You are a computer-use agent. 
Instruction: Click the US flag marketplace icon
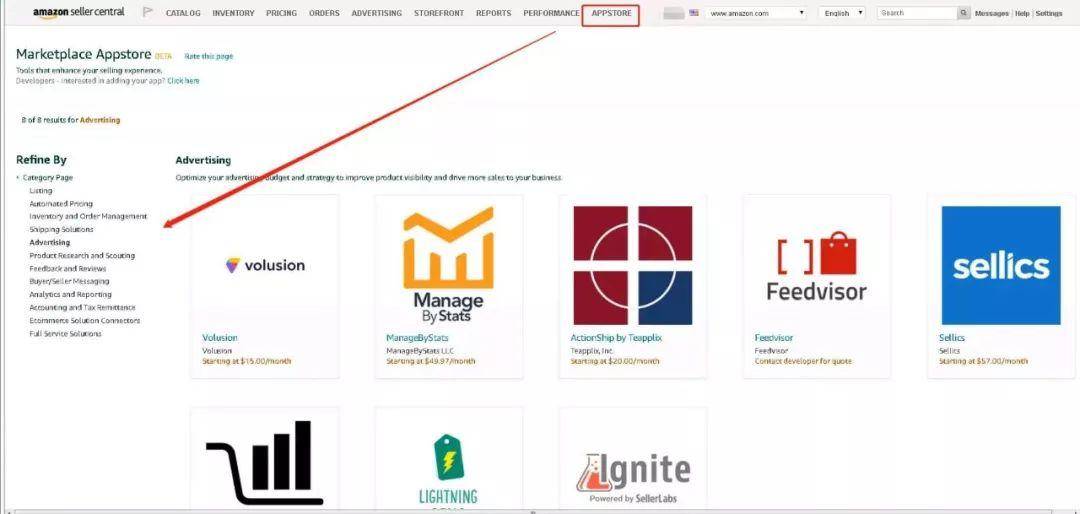tap(694, 13)
